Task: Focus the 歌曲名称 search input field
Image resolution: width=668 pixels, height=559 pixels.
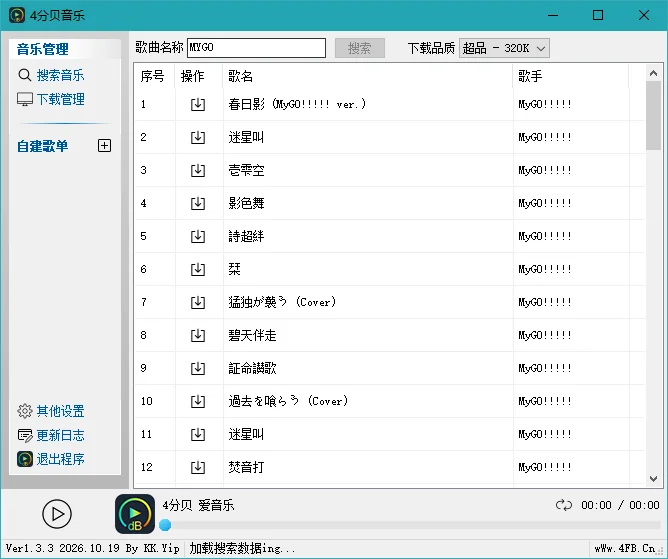Action: tap(256, 48)
